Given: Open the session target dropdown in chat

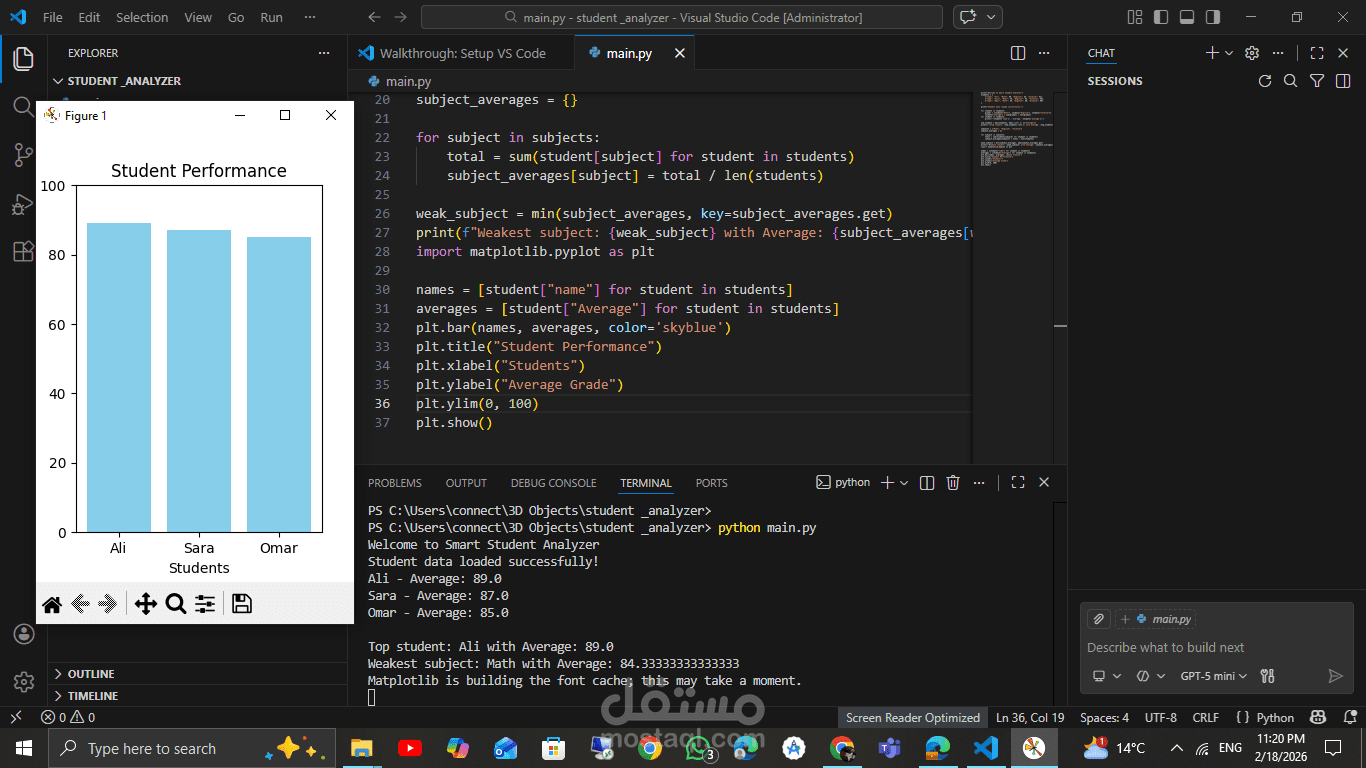Looking at the screenshot, I should click(x=1107, y=676).
